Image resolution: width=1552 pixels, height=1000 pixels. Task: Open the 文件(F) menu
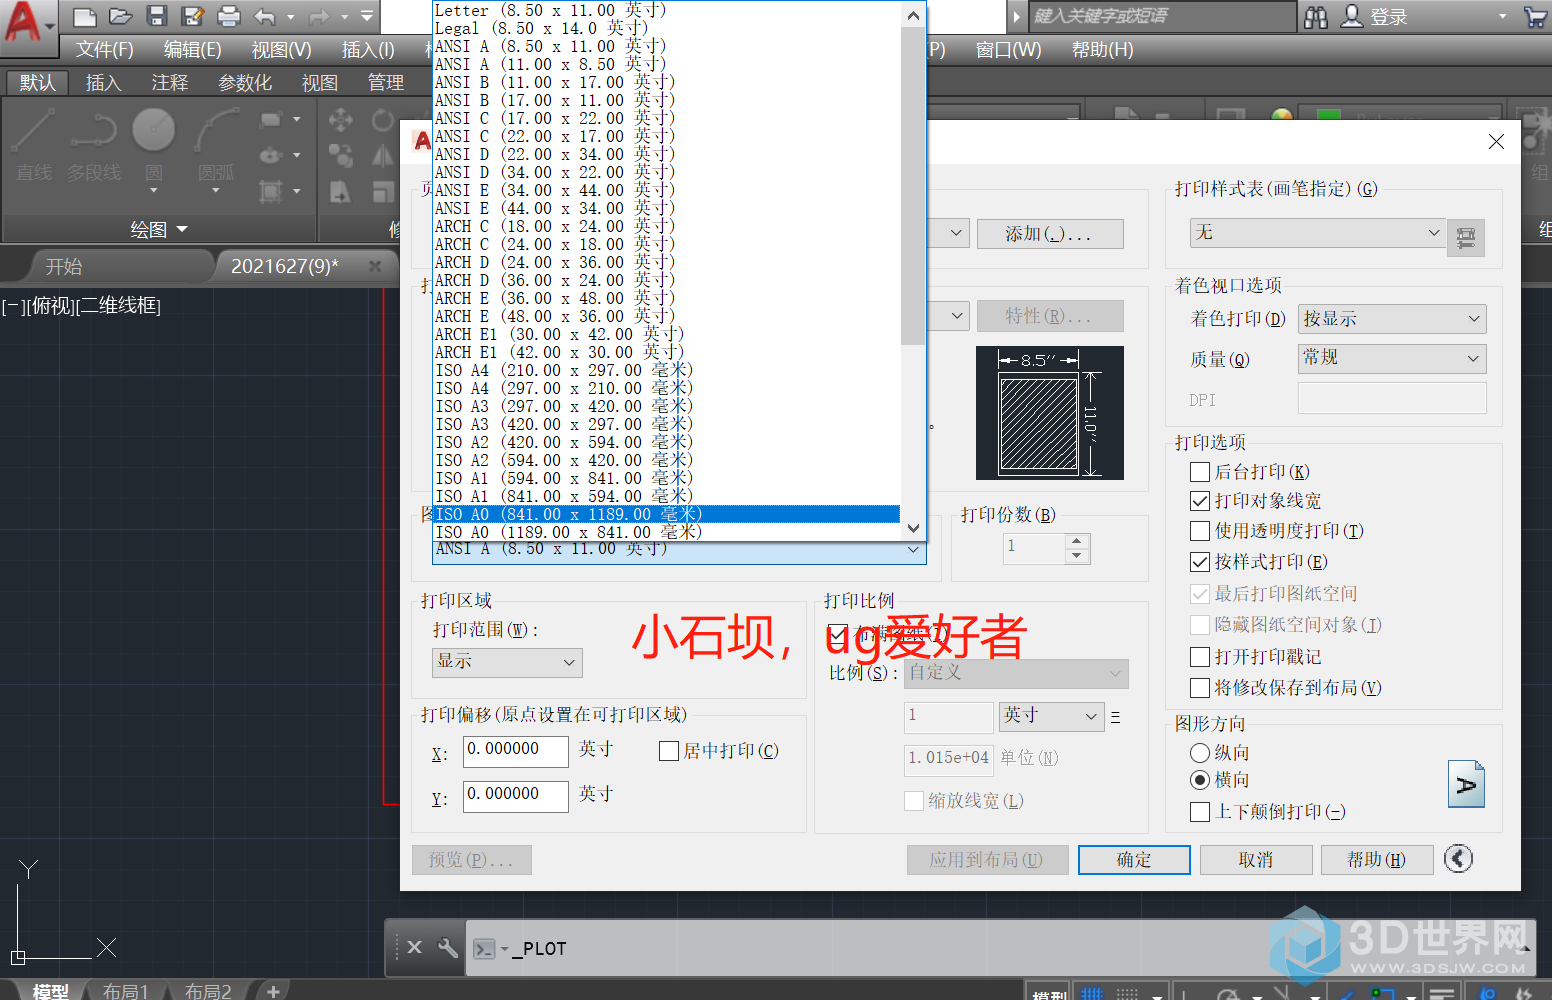point(105,49)
